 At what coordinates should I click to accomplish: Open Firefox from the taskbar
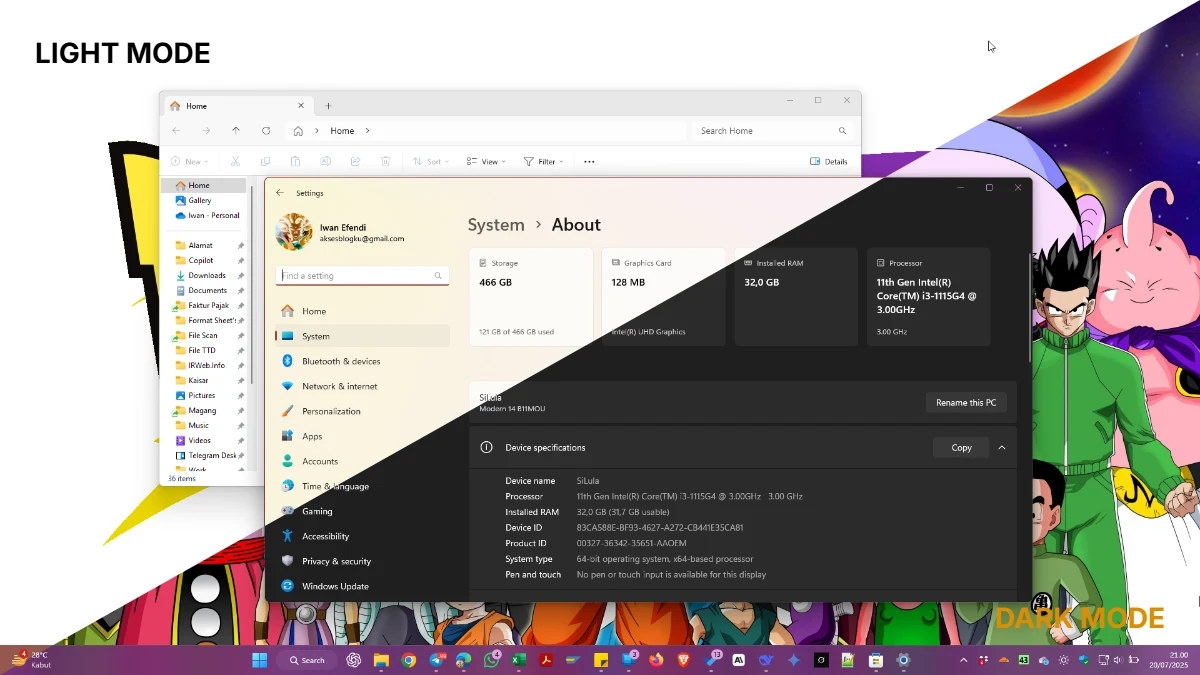[x=656, y=660]
